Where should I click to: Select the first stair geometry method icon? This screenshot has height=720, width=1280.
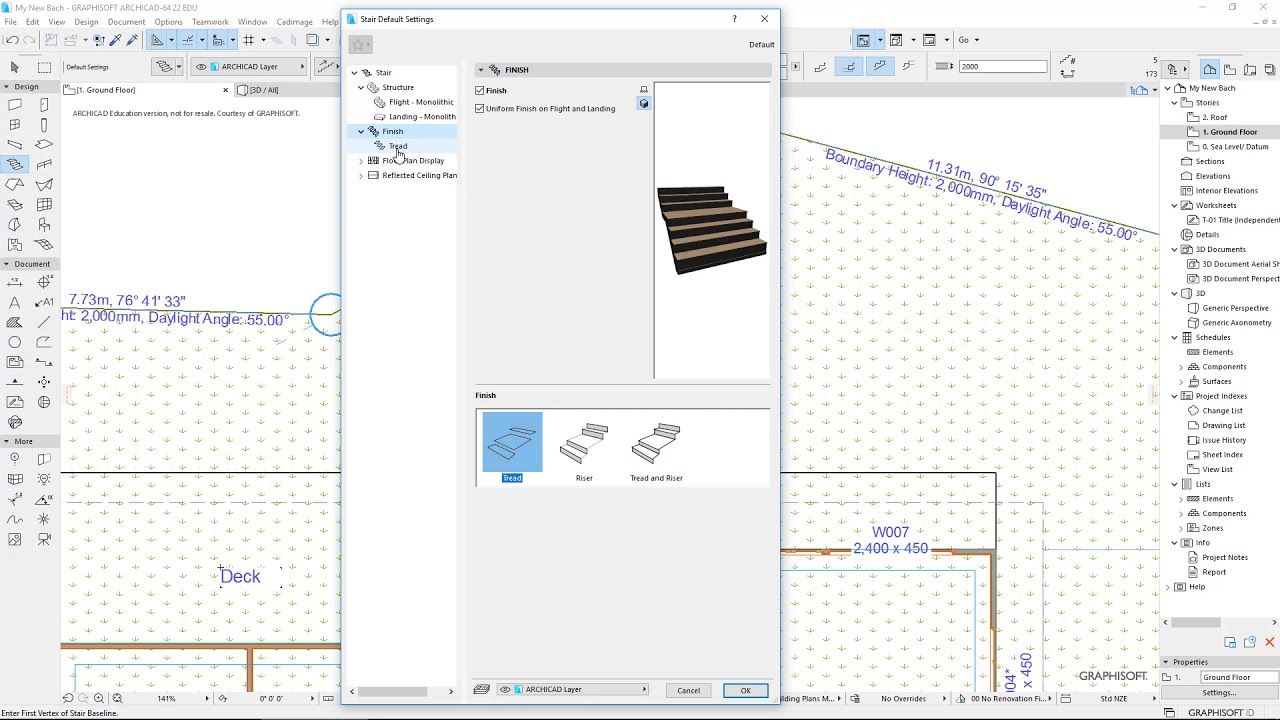tap(820, 67)
